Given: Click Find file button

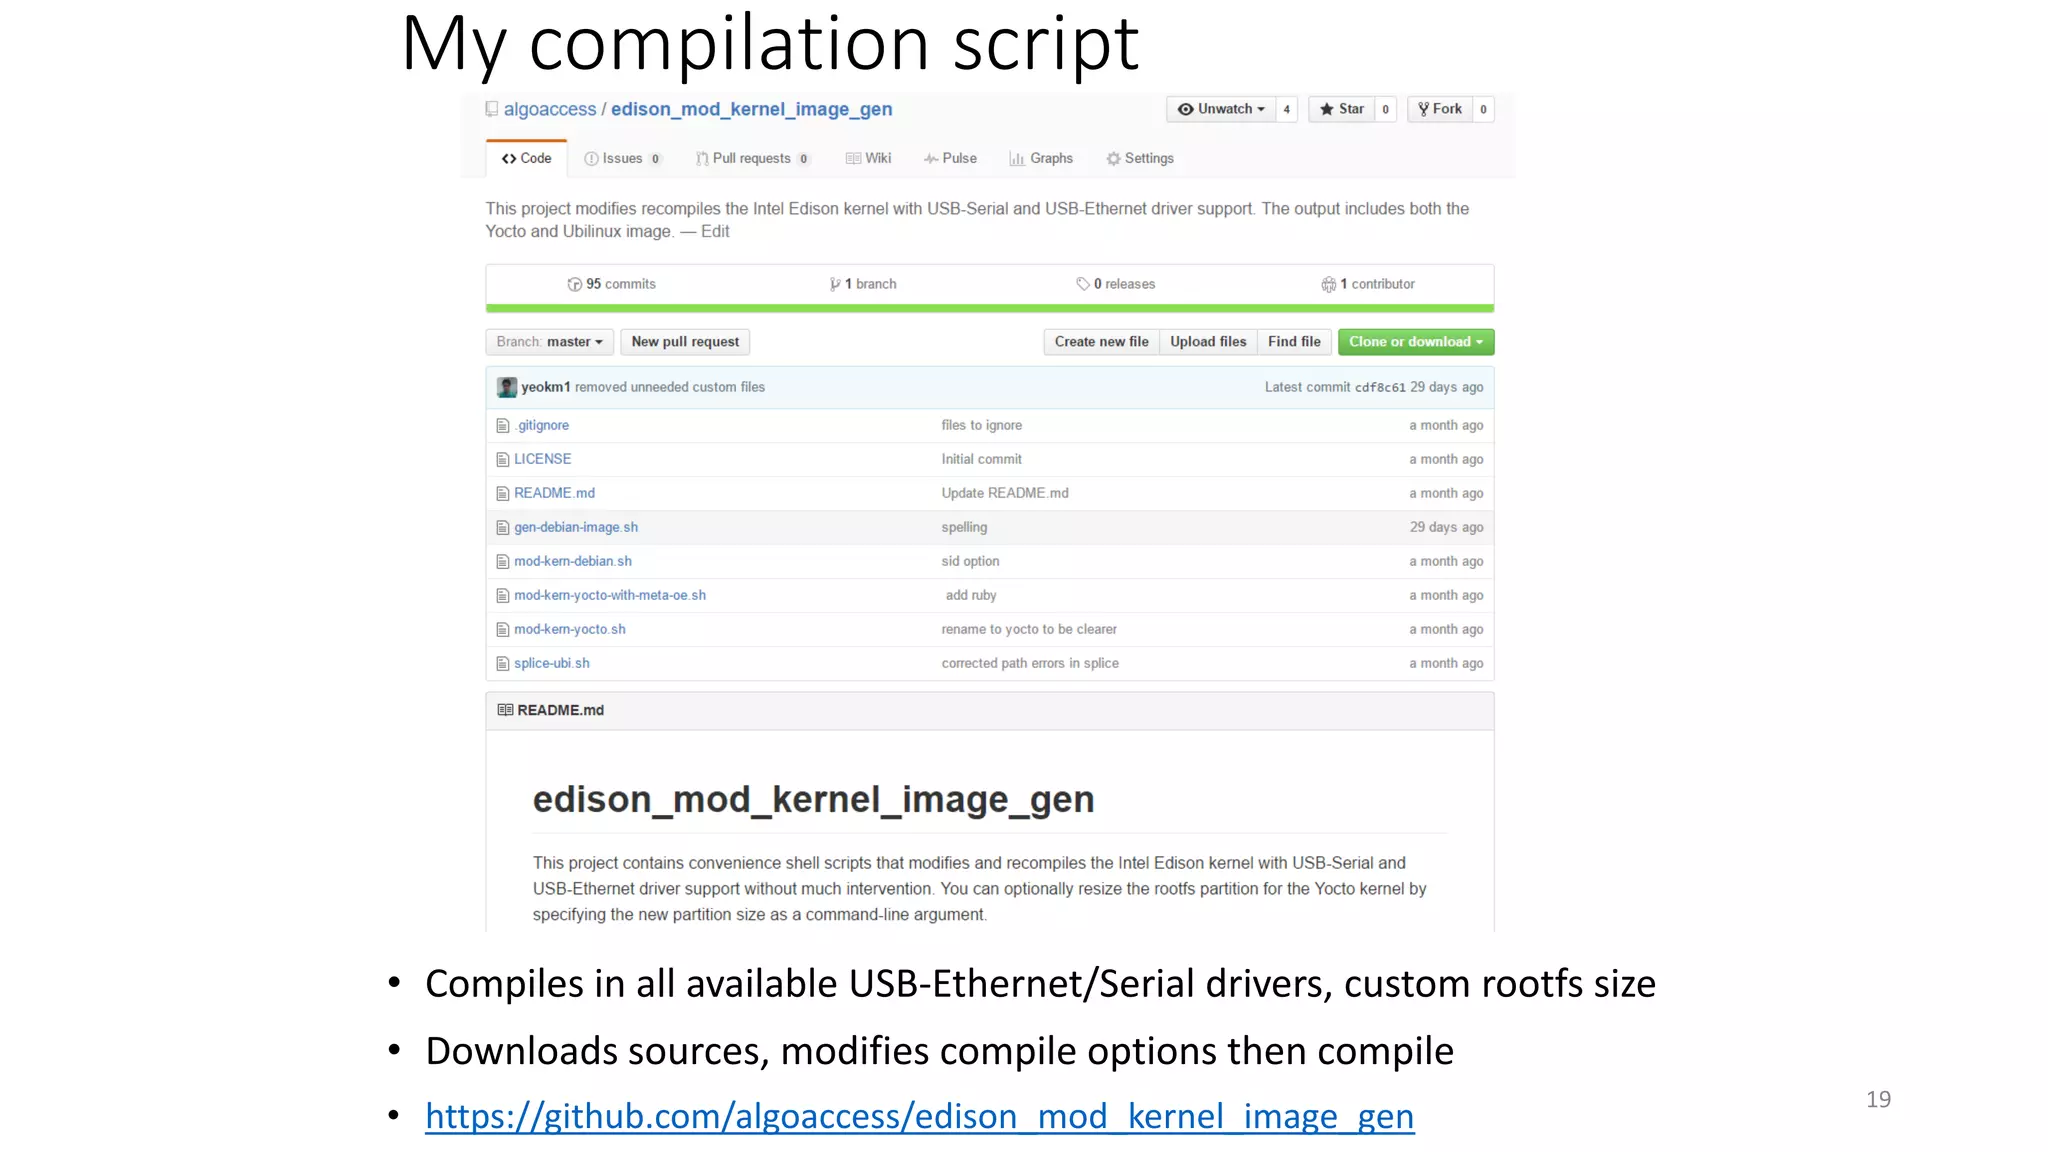Looking at the screenshot, I should 1294,342.
